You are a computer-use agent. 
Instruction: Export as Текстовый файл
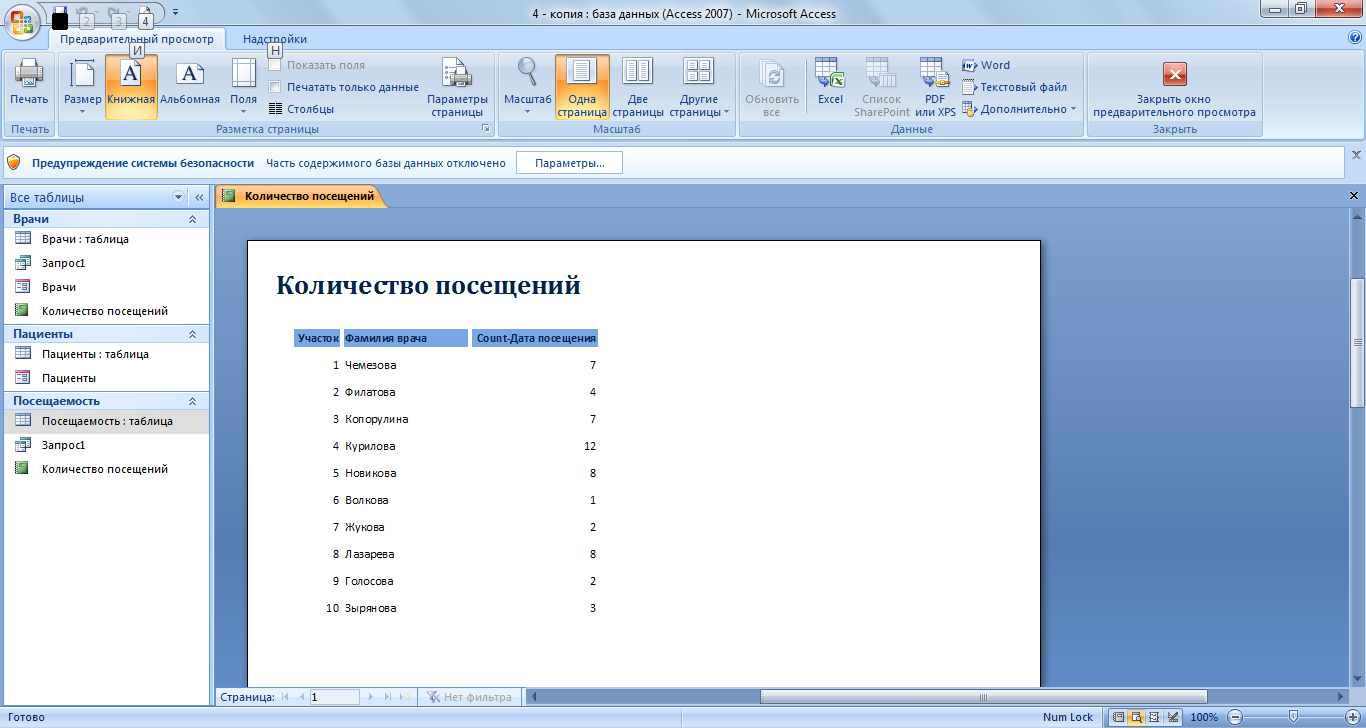coord(1014,87)
